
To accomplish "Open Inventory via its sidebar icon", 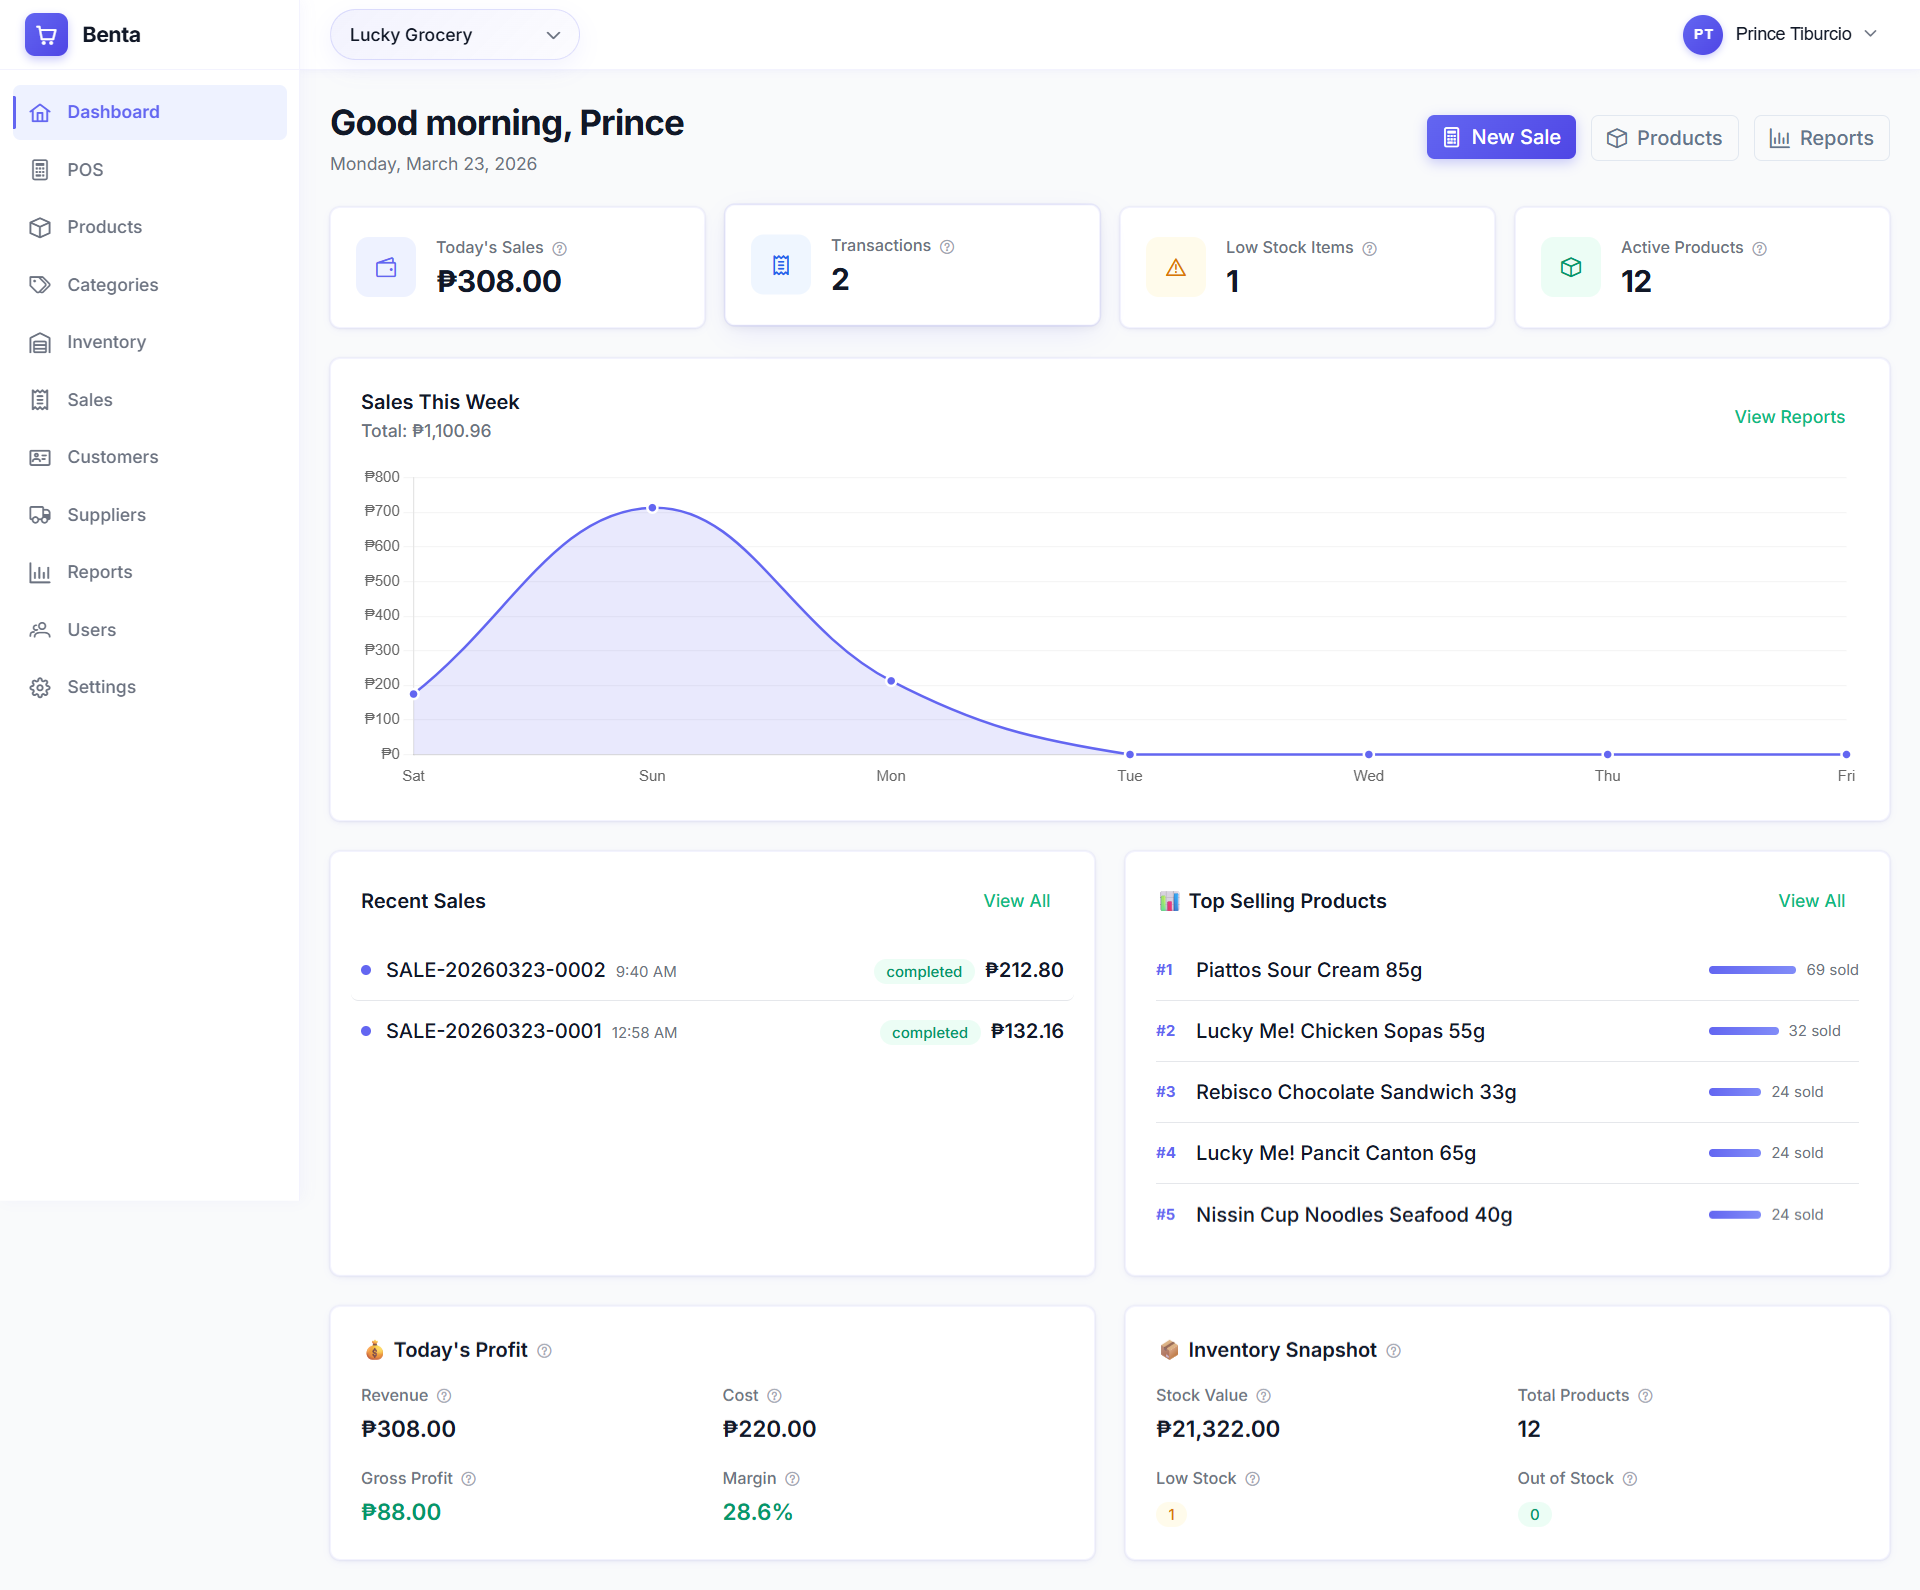I will pos(40,342).
